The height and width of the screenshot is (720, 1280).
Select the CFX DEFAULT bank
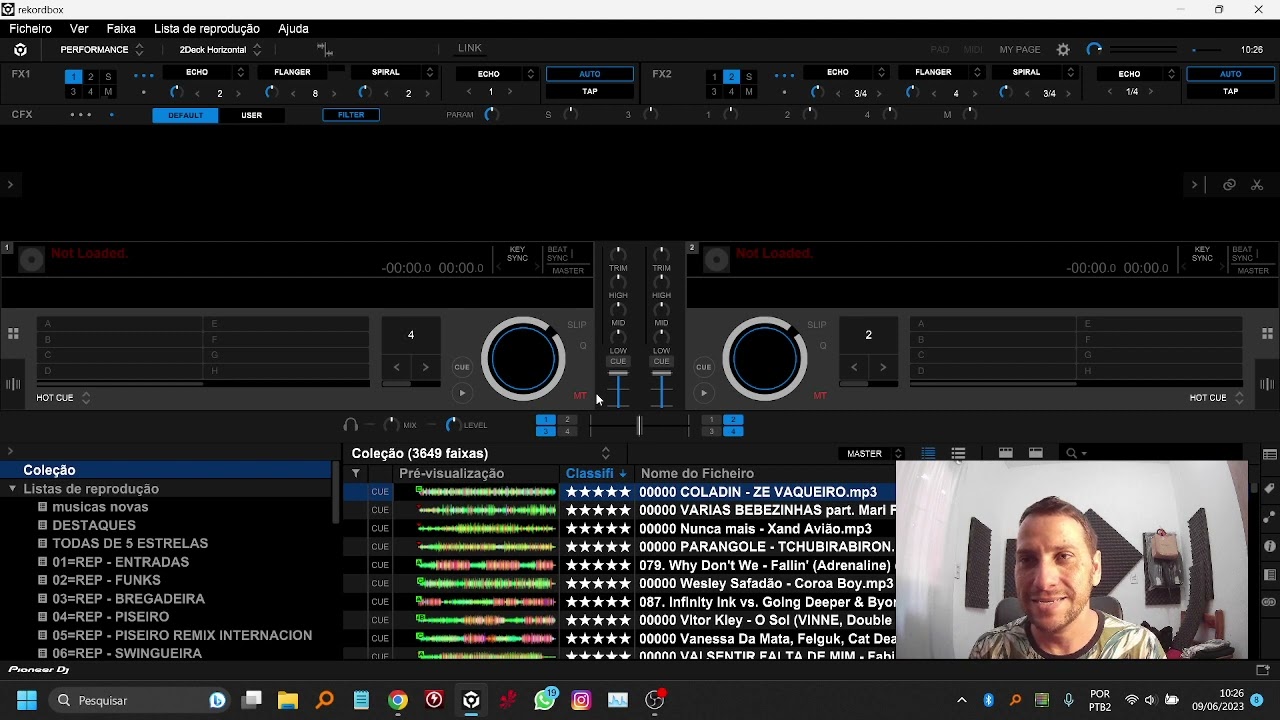[x=185, y=115]
